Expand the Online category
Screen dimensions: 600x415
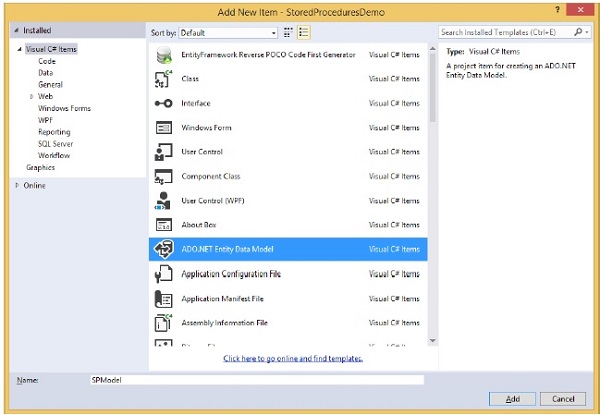tap(17, 185)
